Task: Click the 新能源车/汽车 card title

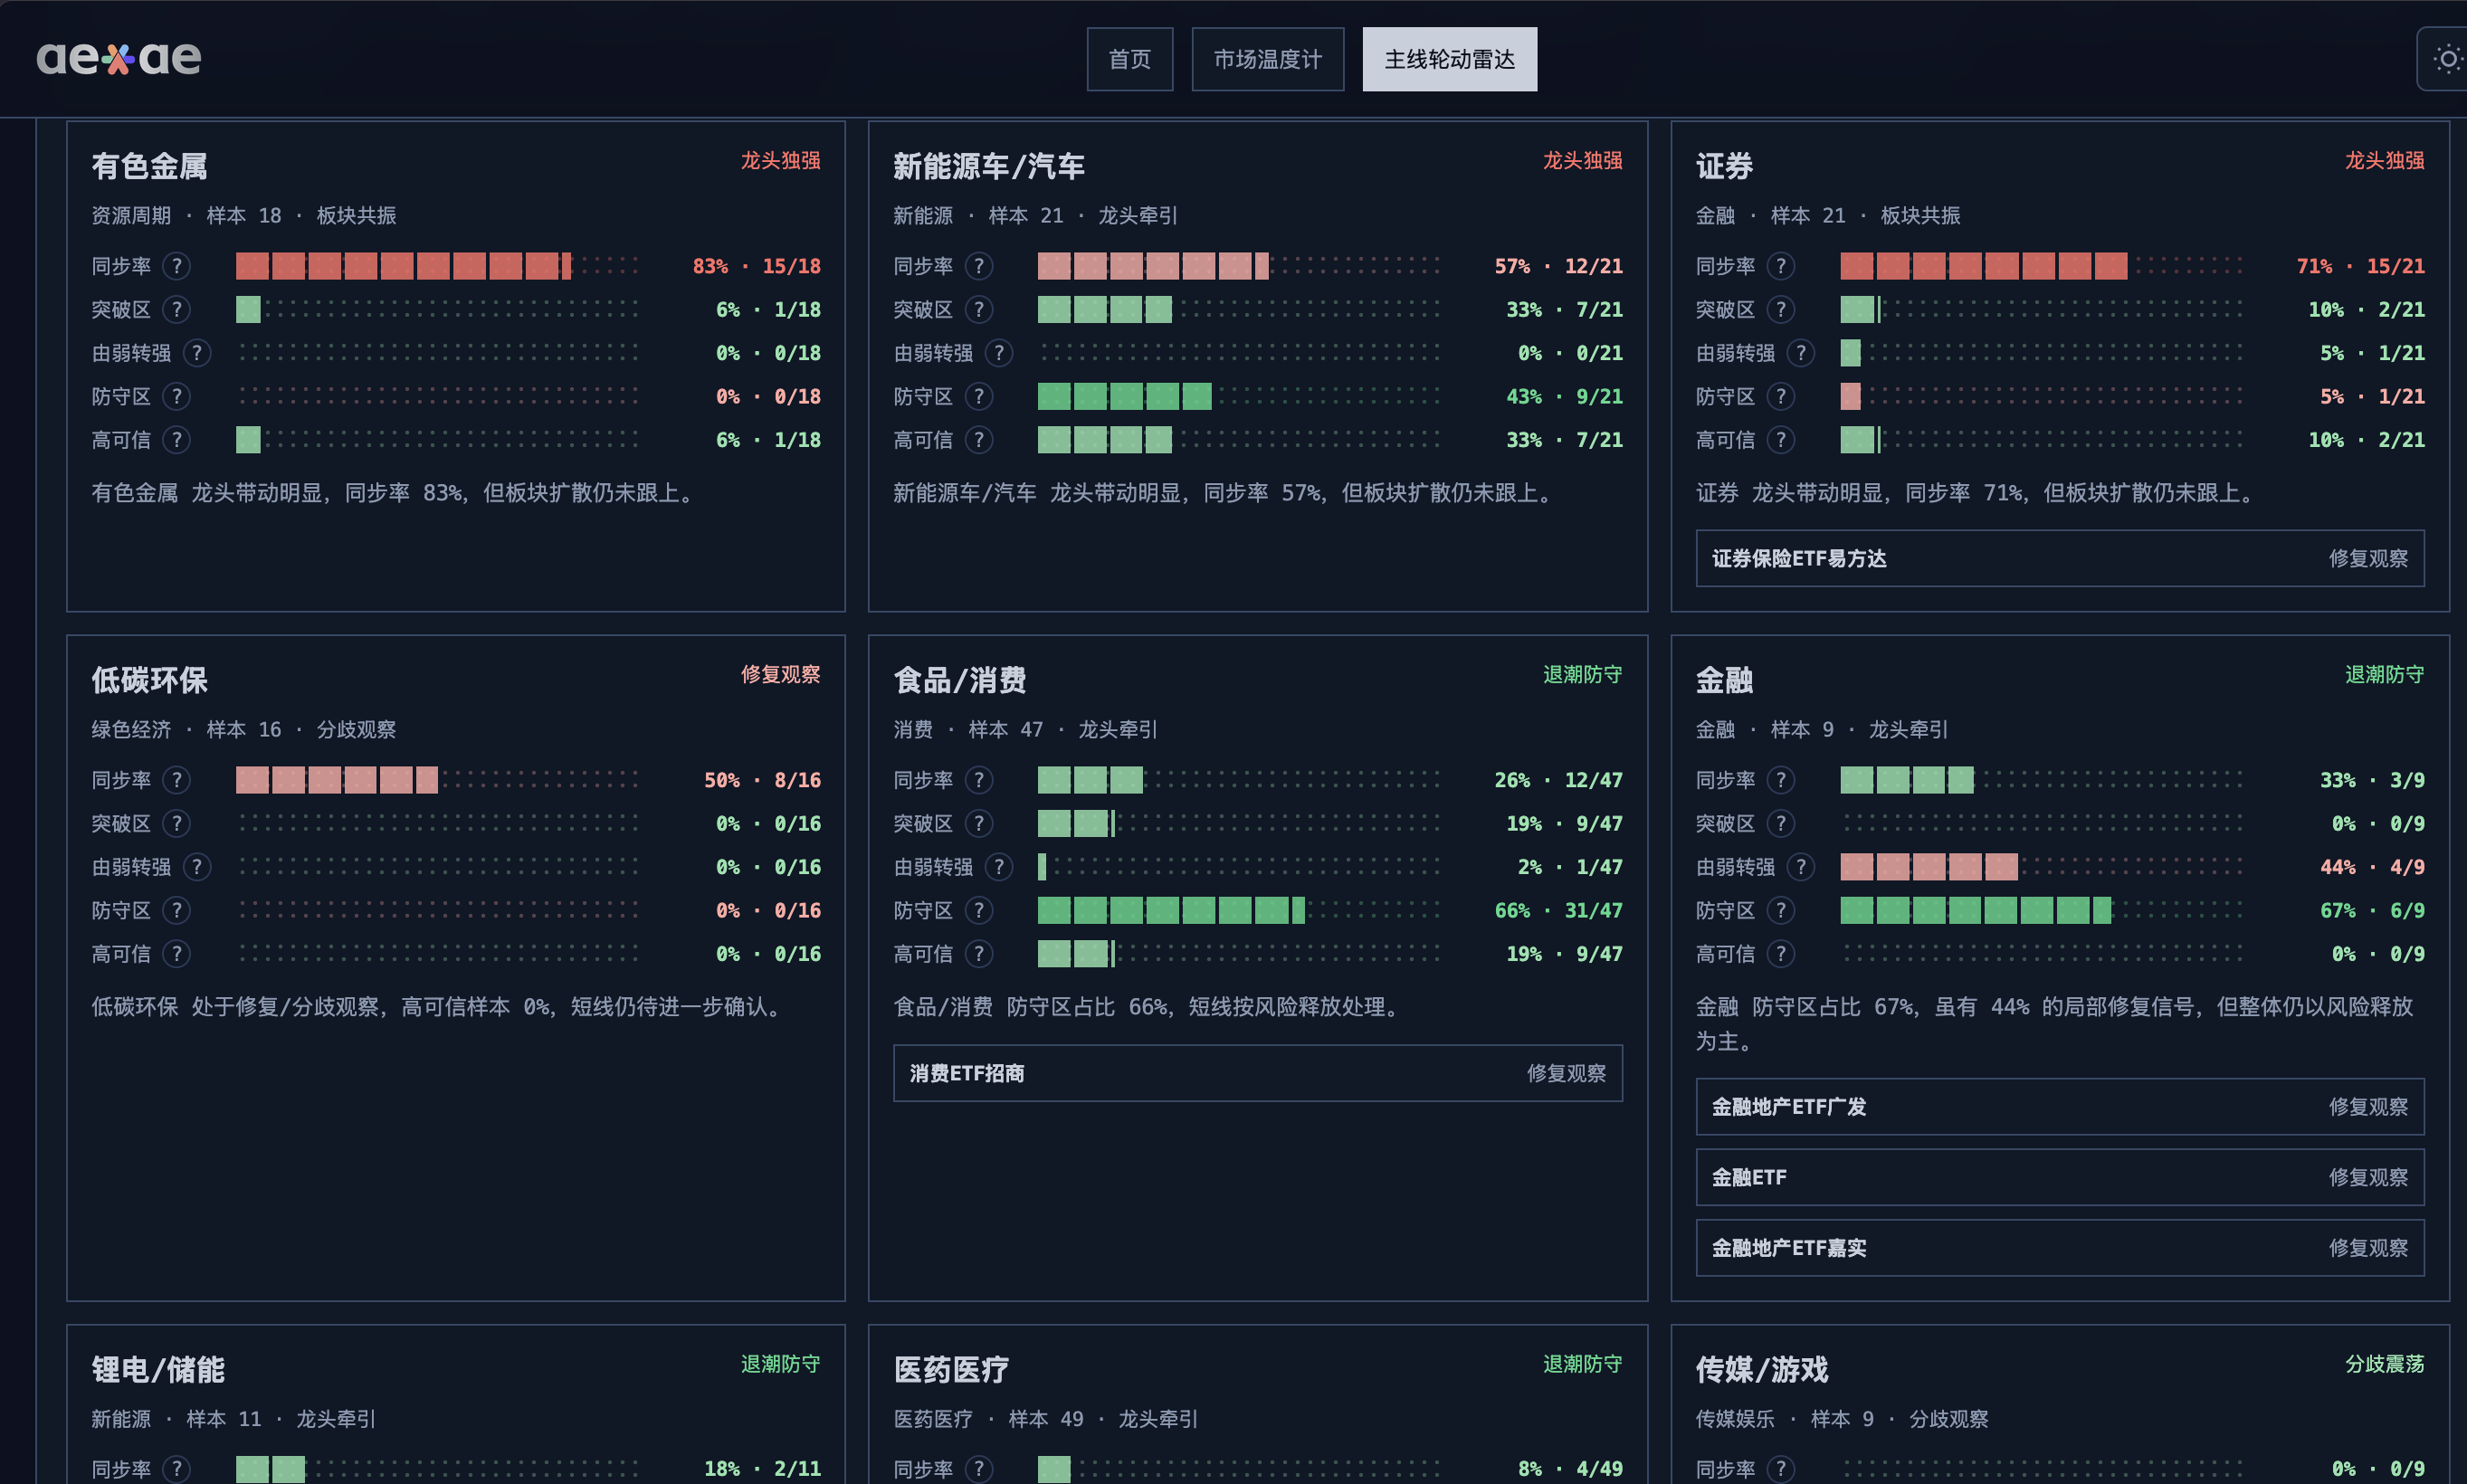Action: click(x=989, y=166)
